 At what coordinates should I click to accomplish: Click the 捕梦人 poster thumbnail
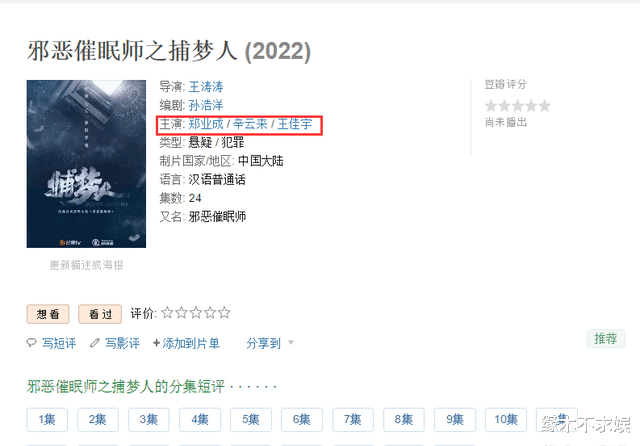pos(86,164)
